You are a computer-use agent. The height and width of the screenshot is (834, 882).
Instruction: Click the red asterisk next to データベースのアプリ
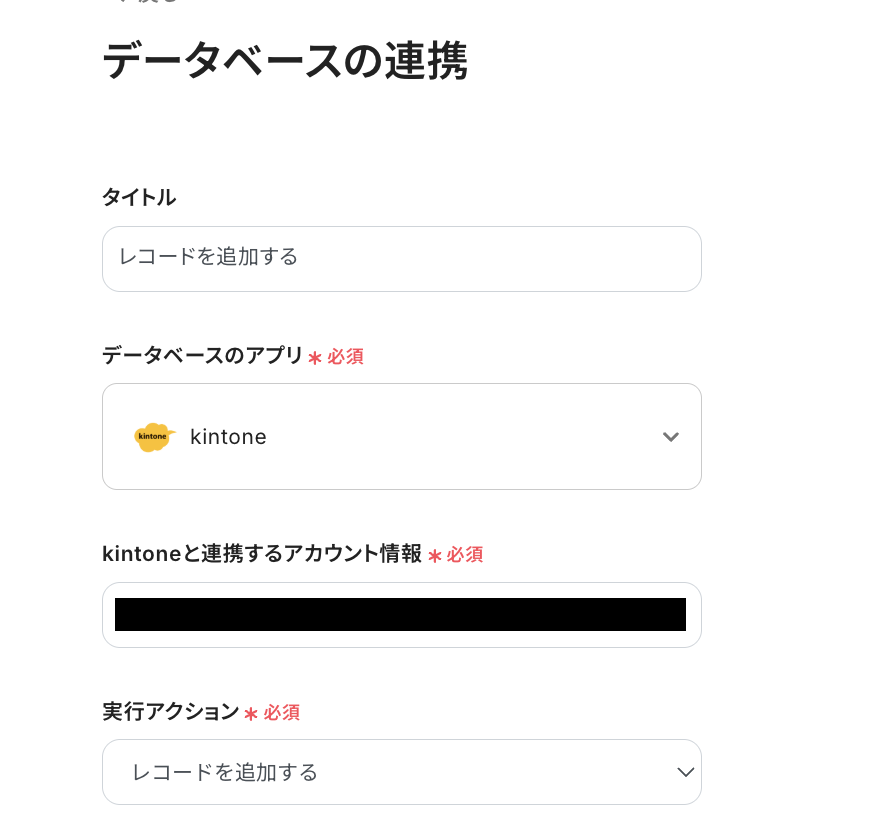coord(315,357)
